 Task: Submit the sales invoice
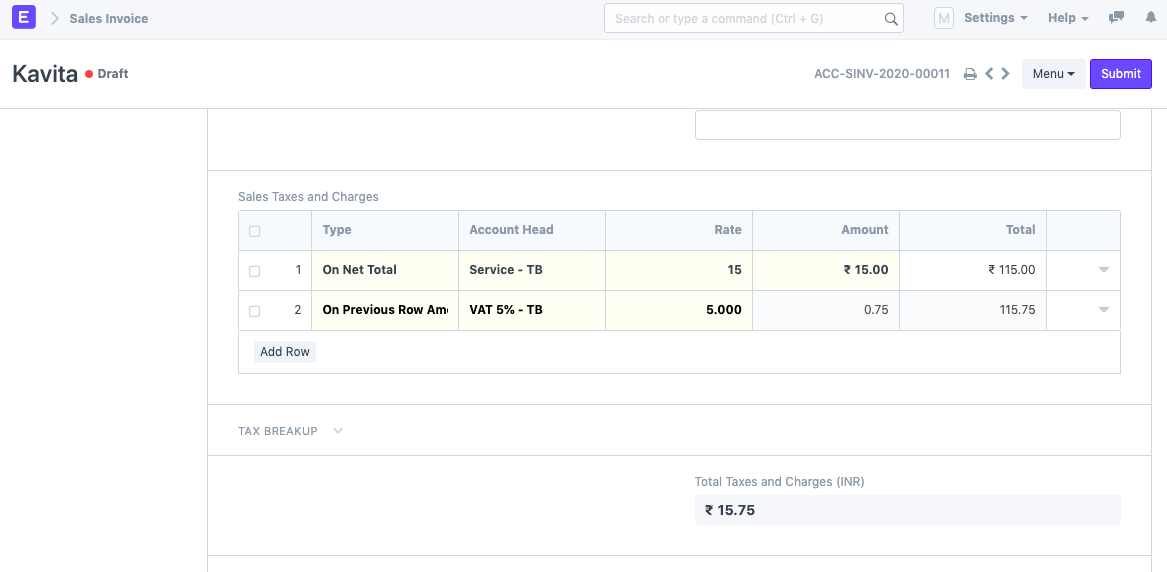(1120, 74)
